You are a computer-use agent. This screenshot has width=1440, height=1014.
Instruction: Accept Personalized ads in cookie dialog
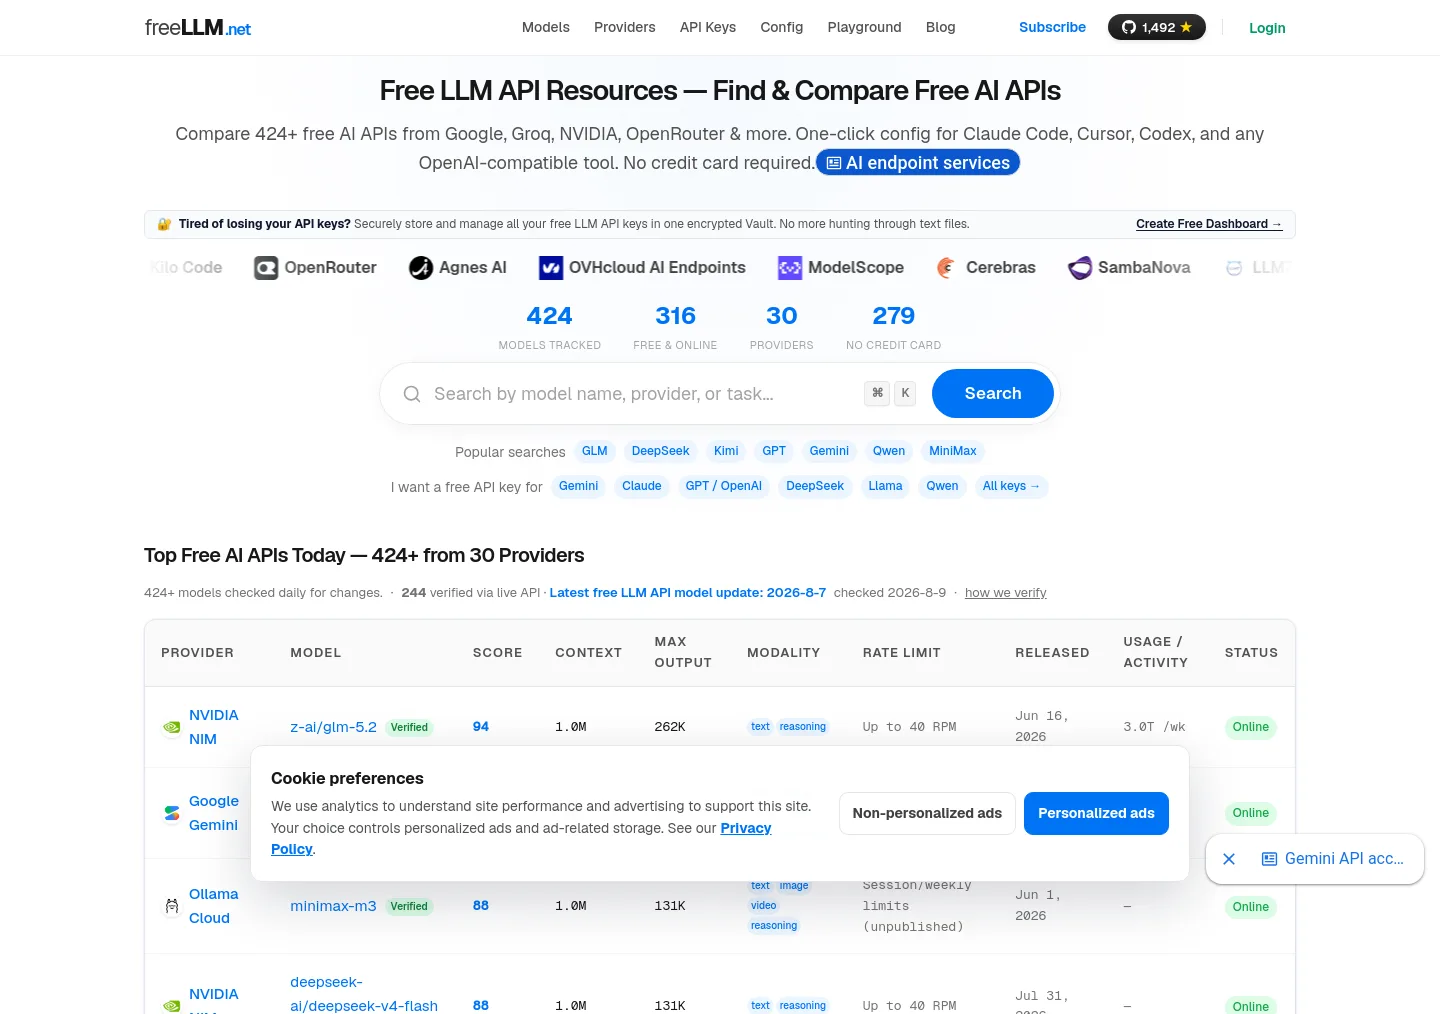pos(1096,813)
